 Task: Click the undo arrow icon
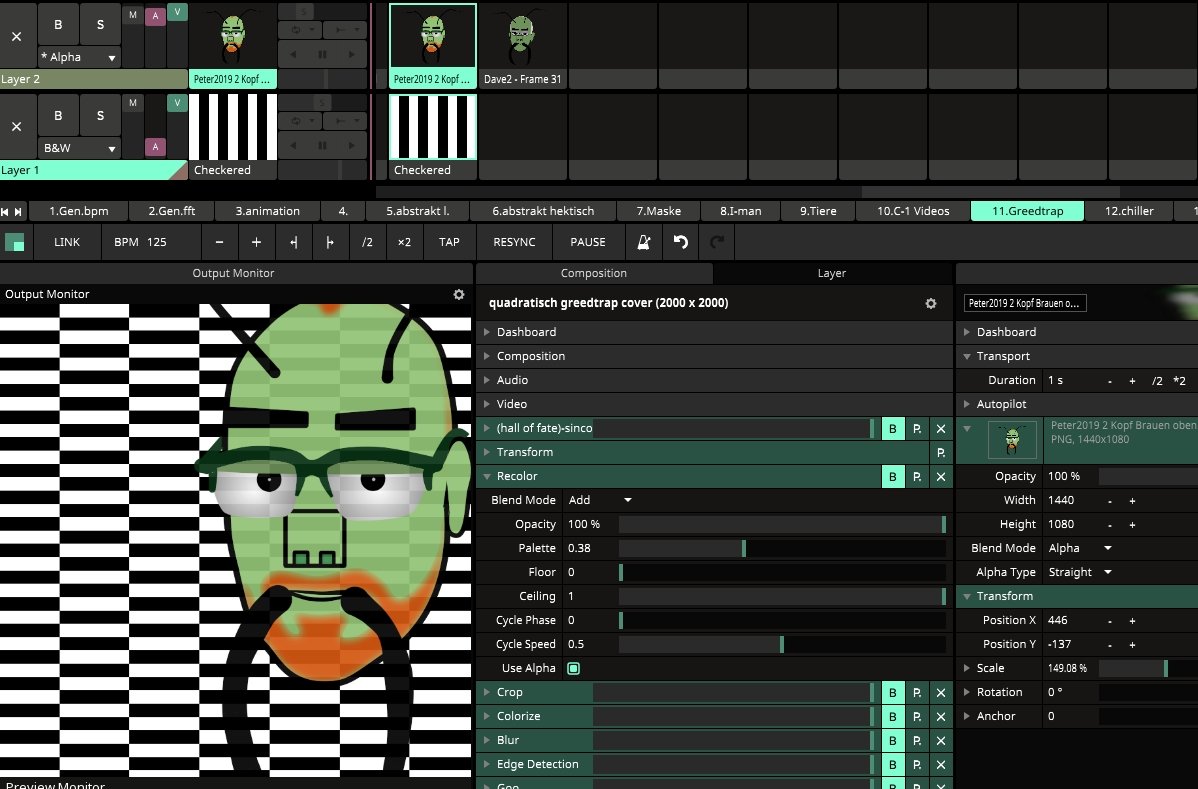tap(681, 242)
